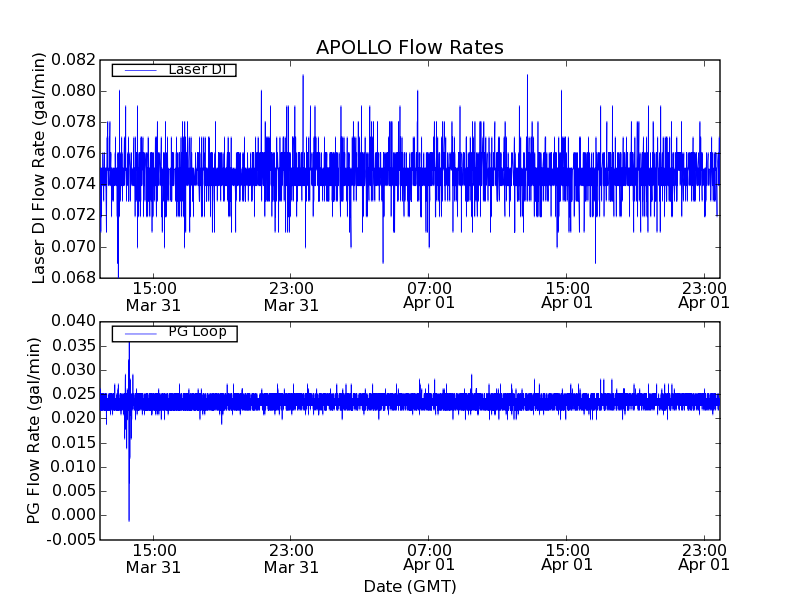
Task: Click the 0.005 tick on the PG Flow axis
Action: coord(73,491)
